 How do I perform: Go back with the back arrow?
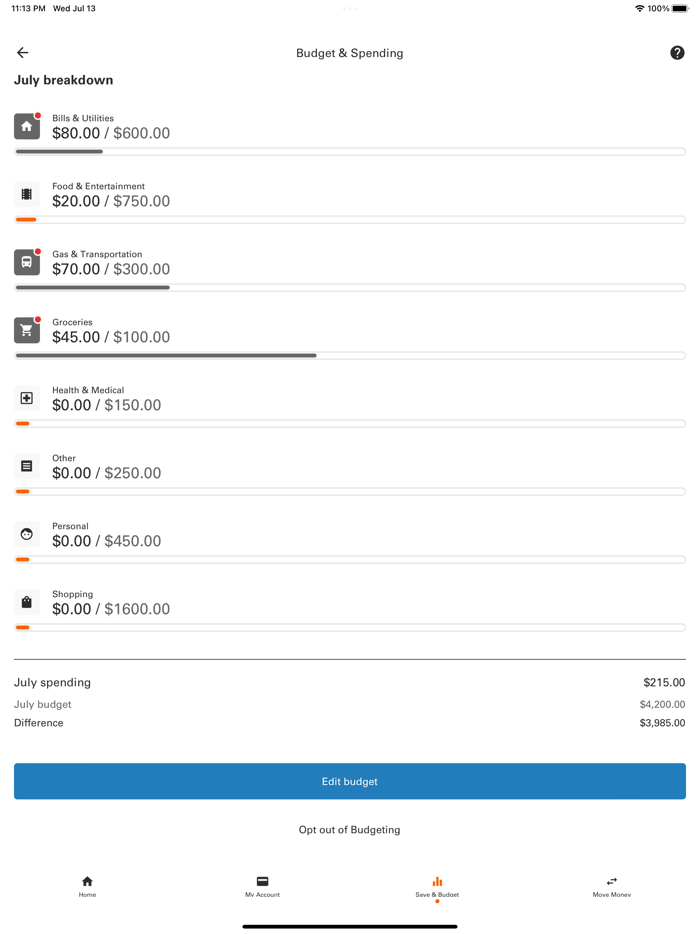tap(22, 52)
